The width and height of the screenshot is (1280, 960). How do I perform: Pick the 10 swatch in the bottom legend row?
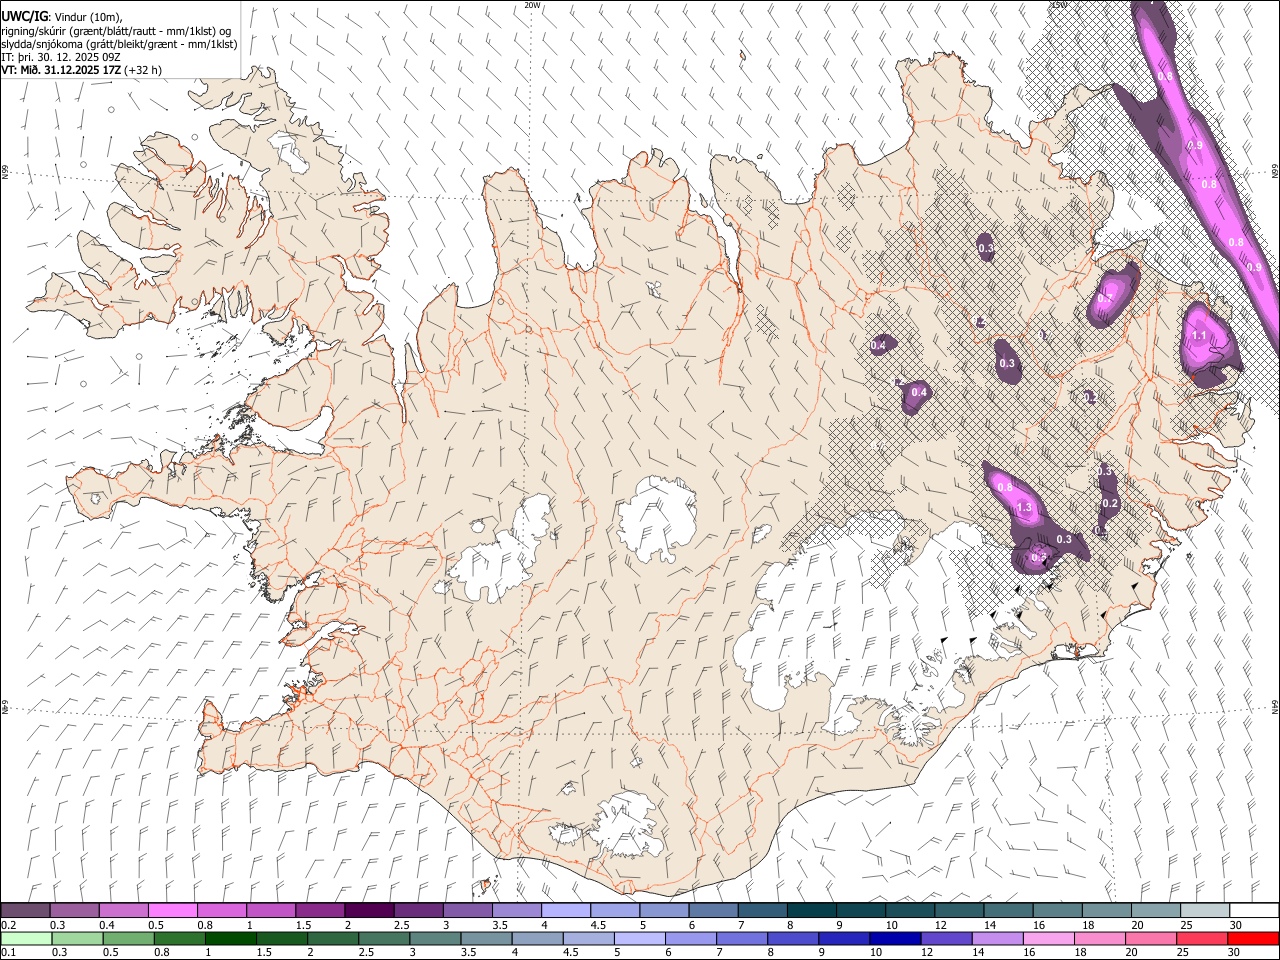tap(894, 938)
